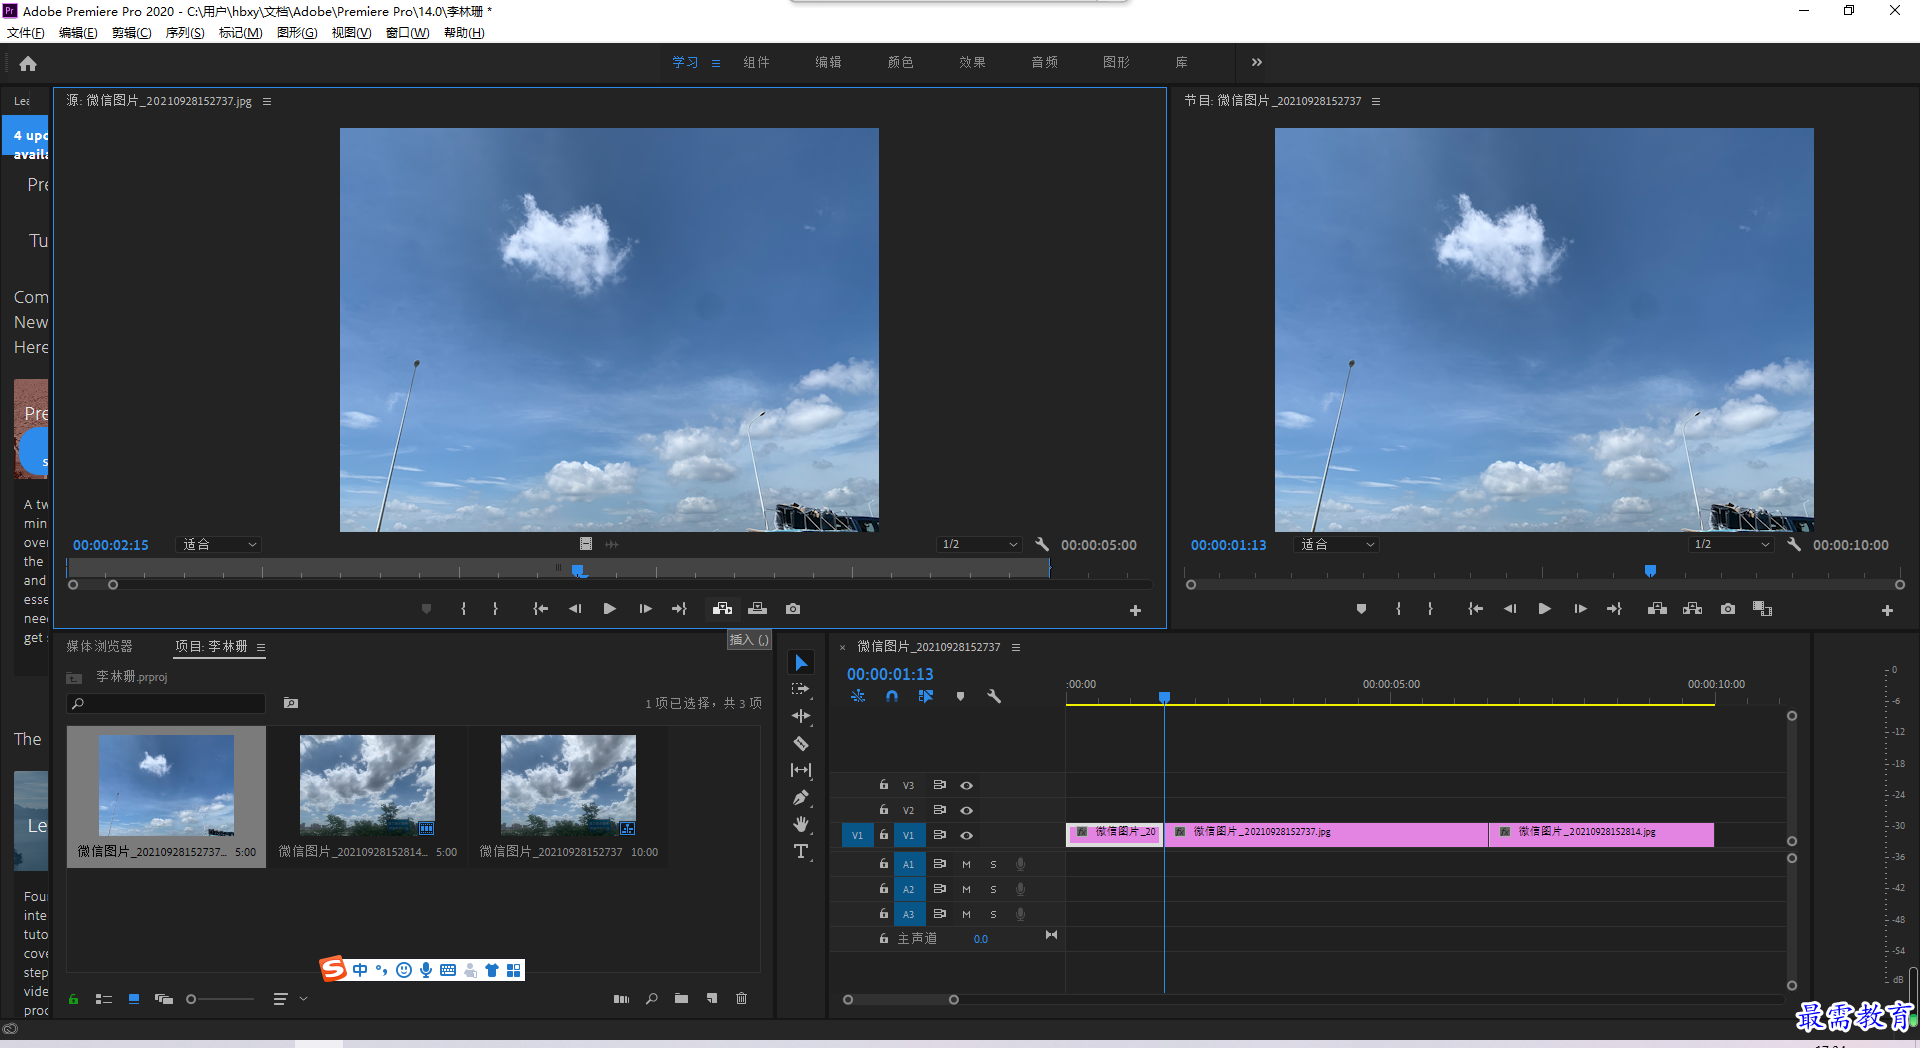The width and height of the screenshot is (1920, 1048).
Task: Toggle Snap in timeline
Action: (x=892, y=696)
